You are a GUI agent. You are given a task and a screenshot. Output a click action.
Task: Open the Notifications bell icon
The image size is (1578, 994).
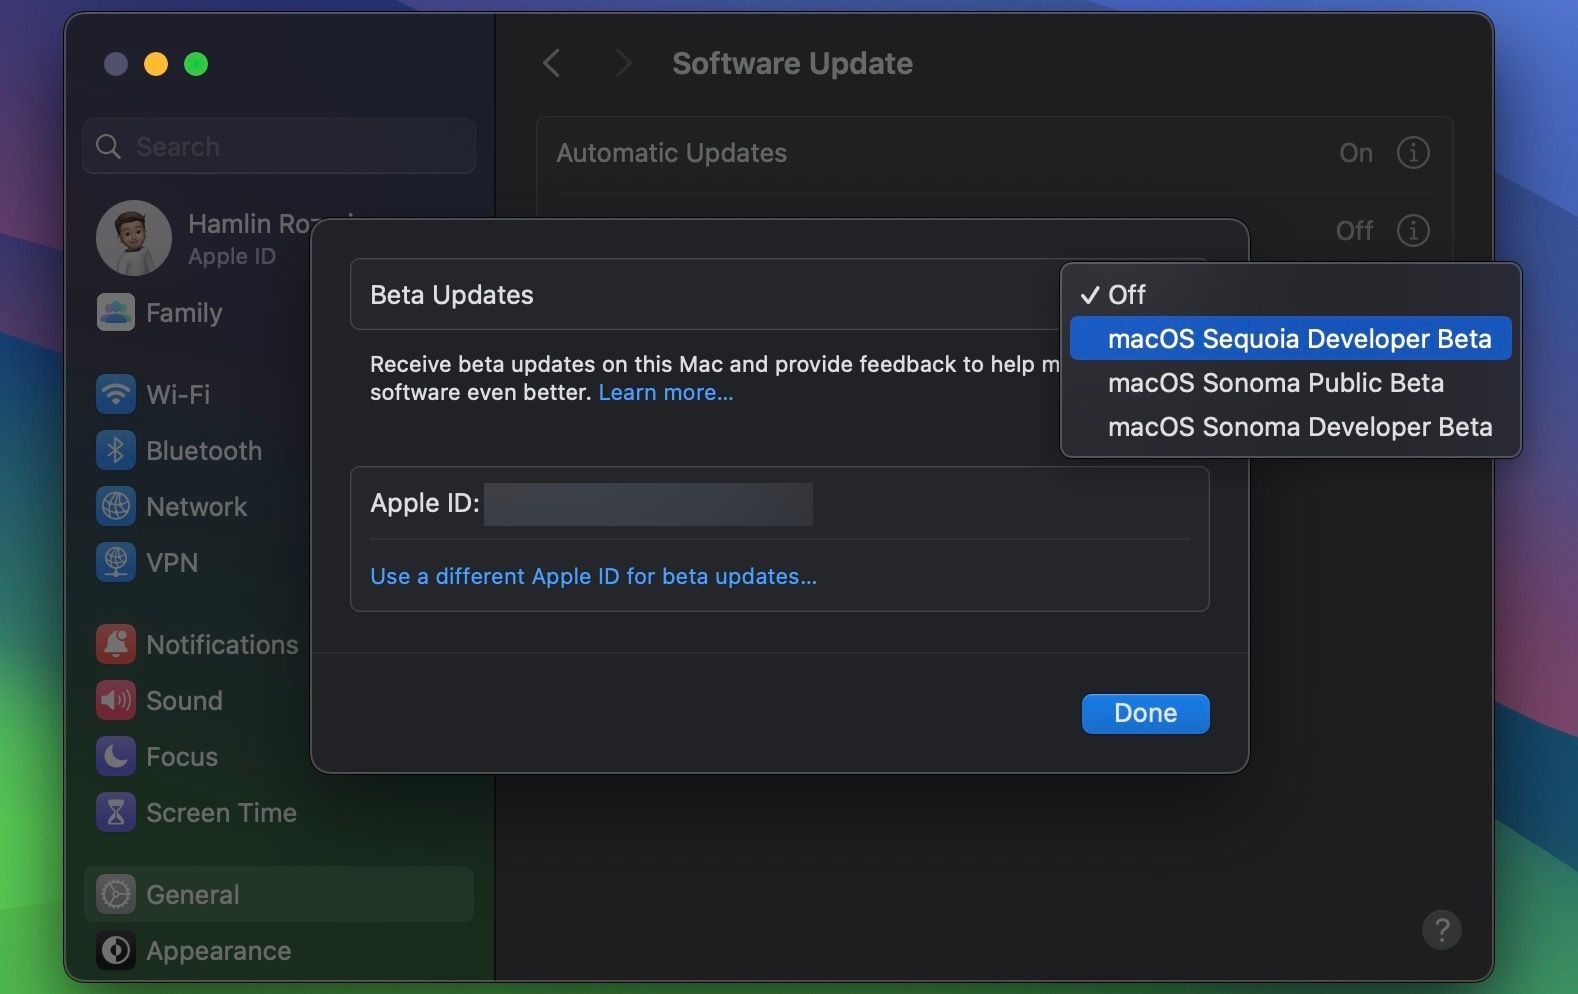[x=116, y=644]
